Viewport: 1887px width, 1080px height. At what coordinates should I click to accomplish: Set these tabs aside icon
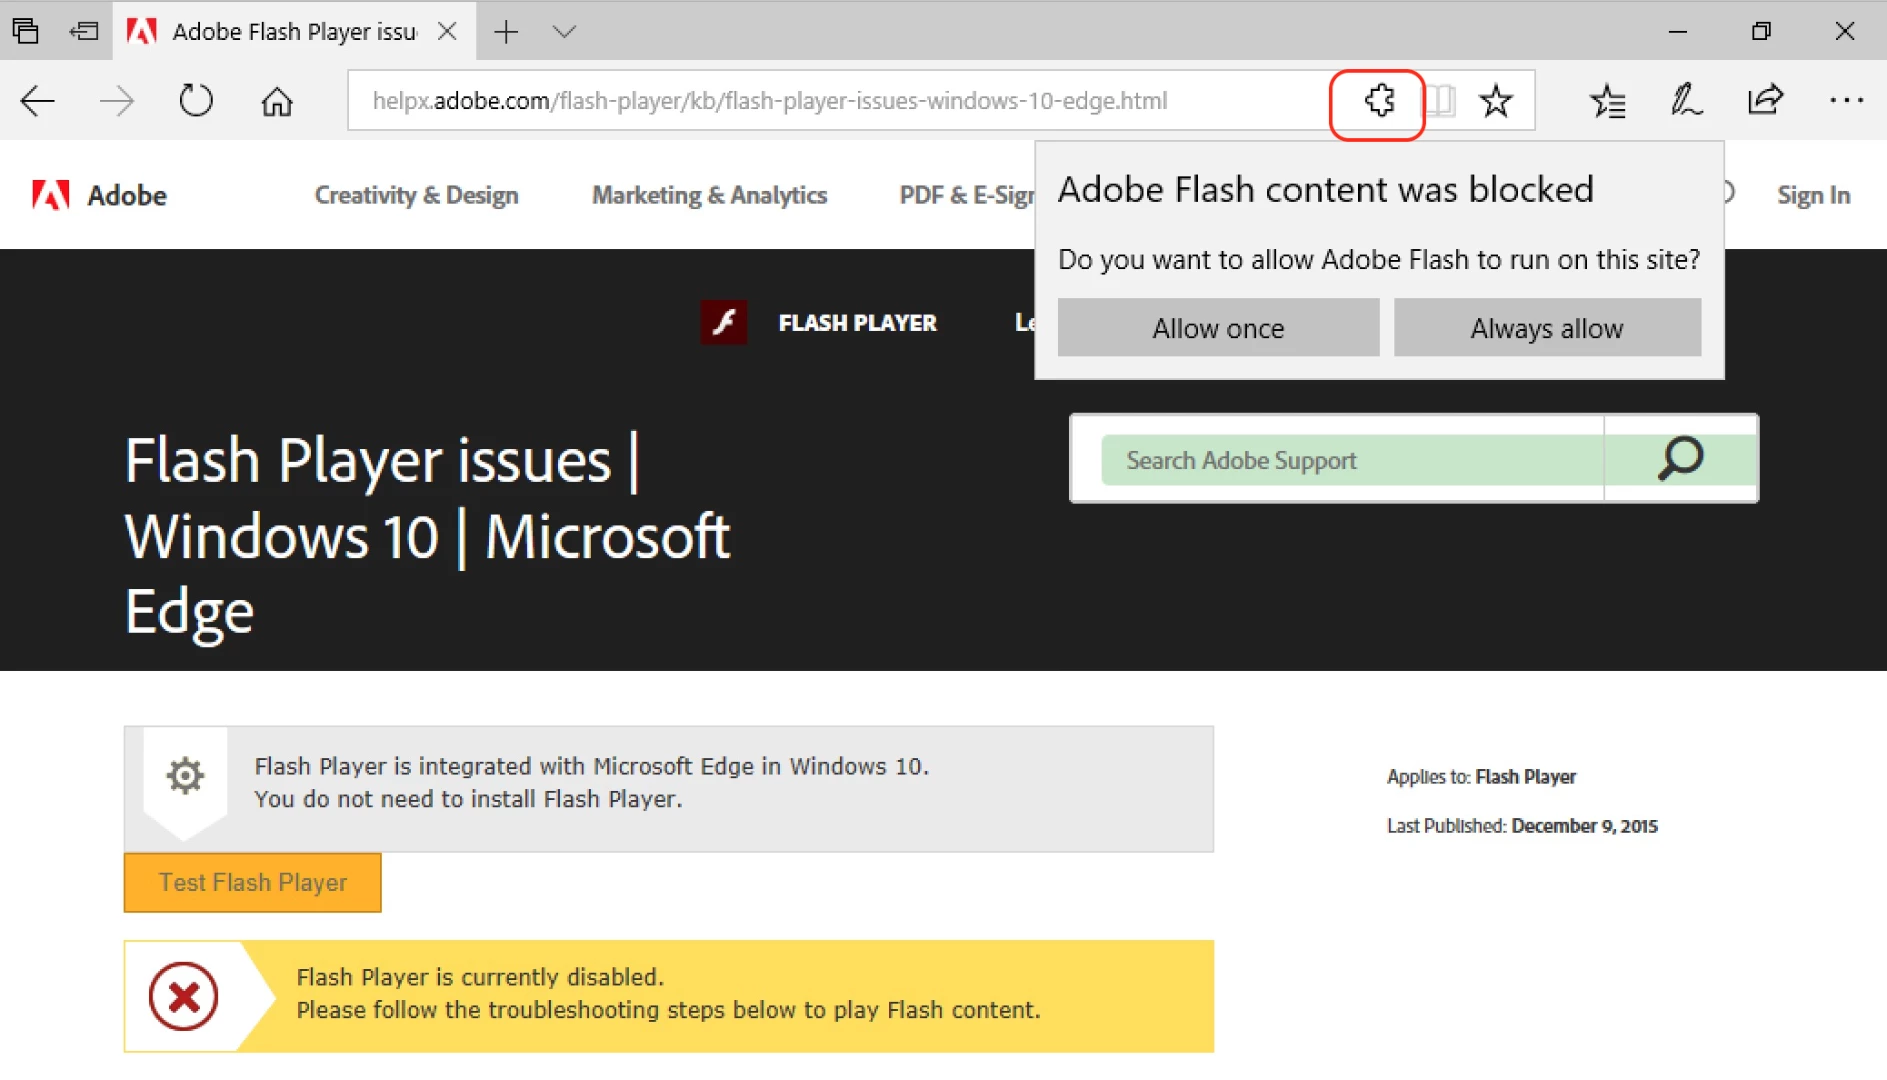coord(84,31)
